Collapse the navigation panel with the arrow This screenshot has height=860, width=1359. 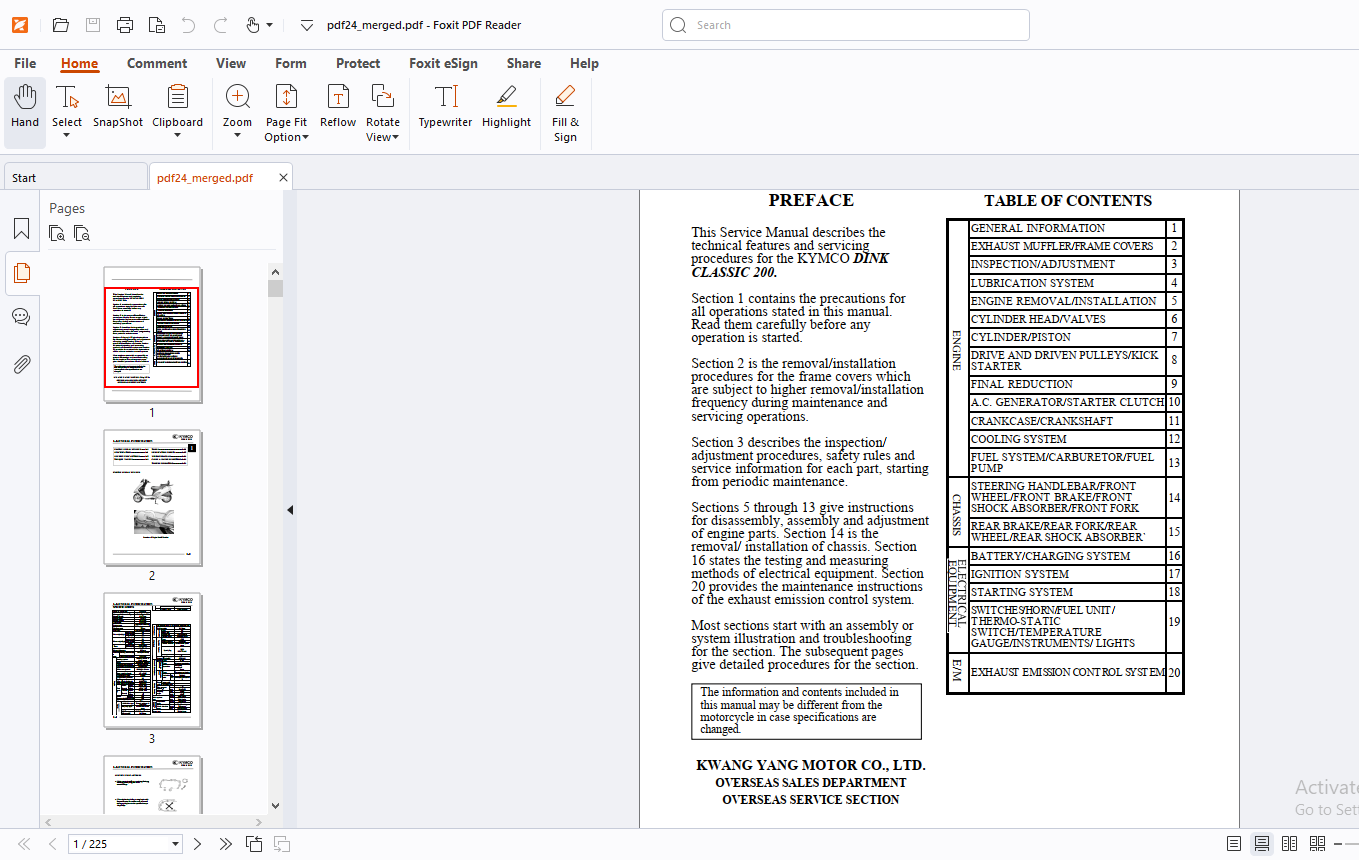(x=290, y=510)
